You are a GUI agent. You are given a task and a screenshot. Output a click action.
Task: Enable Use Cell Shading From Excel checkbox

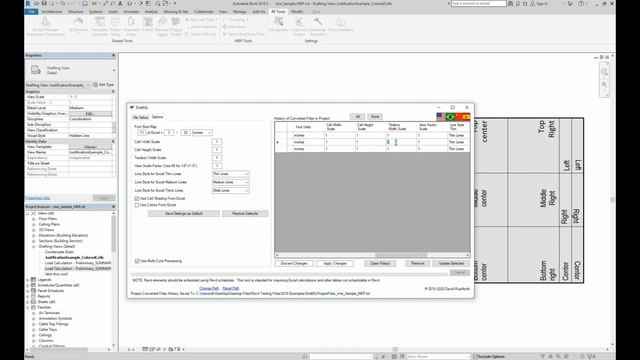coord(137,198)
